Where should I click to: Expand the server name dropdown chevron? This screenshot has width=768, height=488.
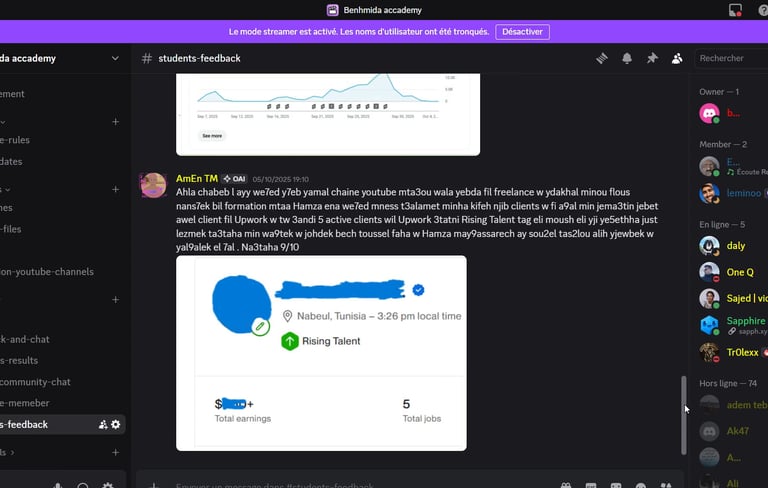click(115, 58)
